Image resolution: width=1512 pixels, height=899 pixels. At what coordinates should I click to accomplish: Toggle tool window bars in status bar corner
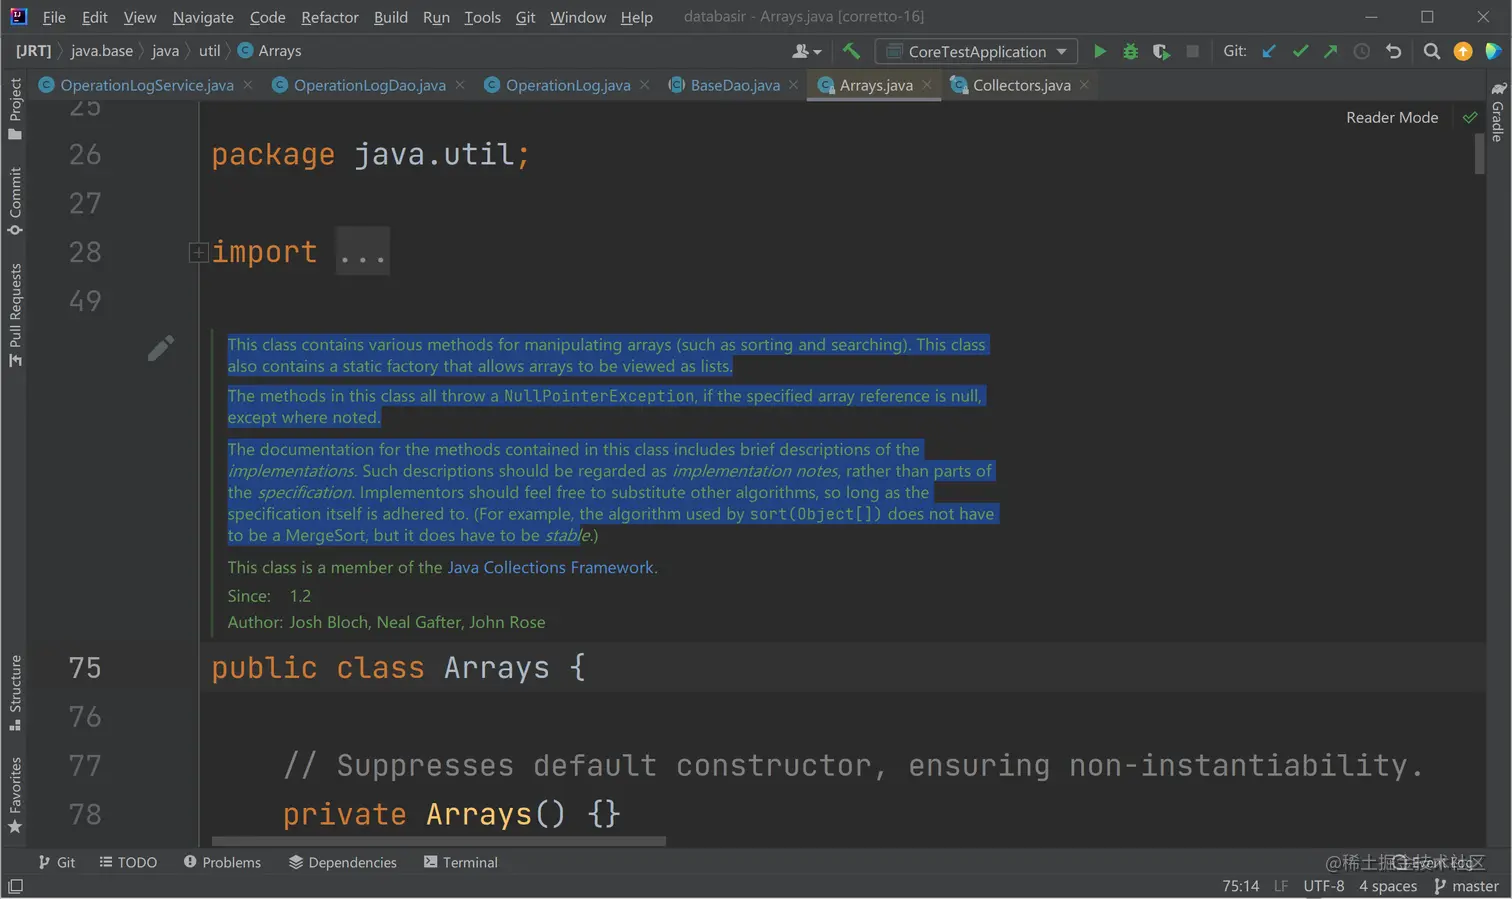(x=15, y=886)
